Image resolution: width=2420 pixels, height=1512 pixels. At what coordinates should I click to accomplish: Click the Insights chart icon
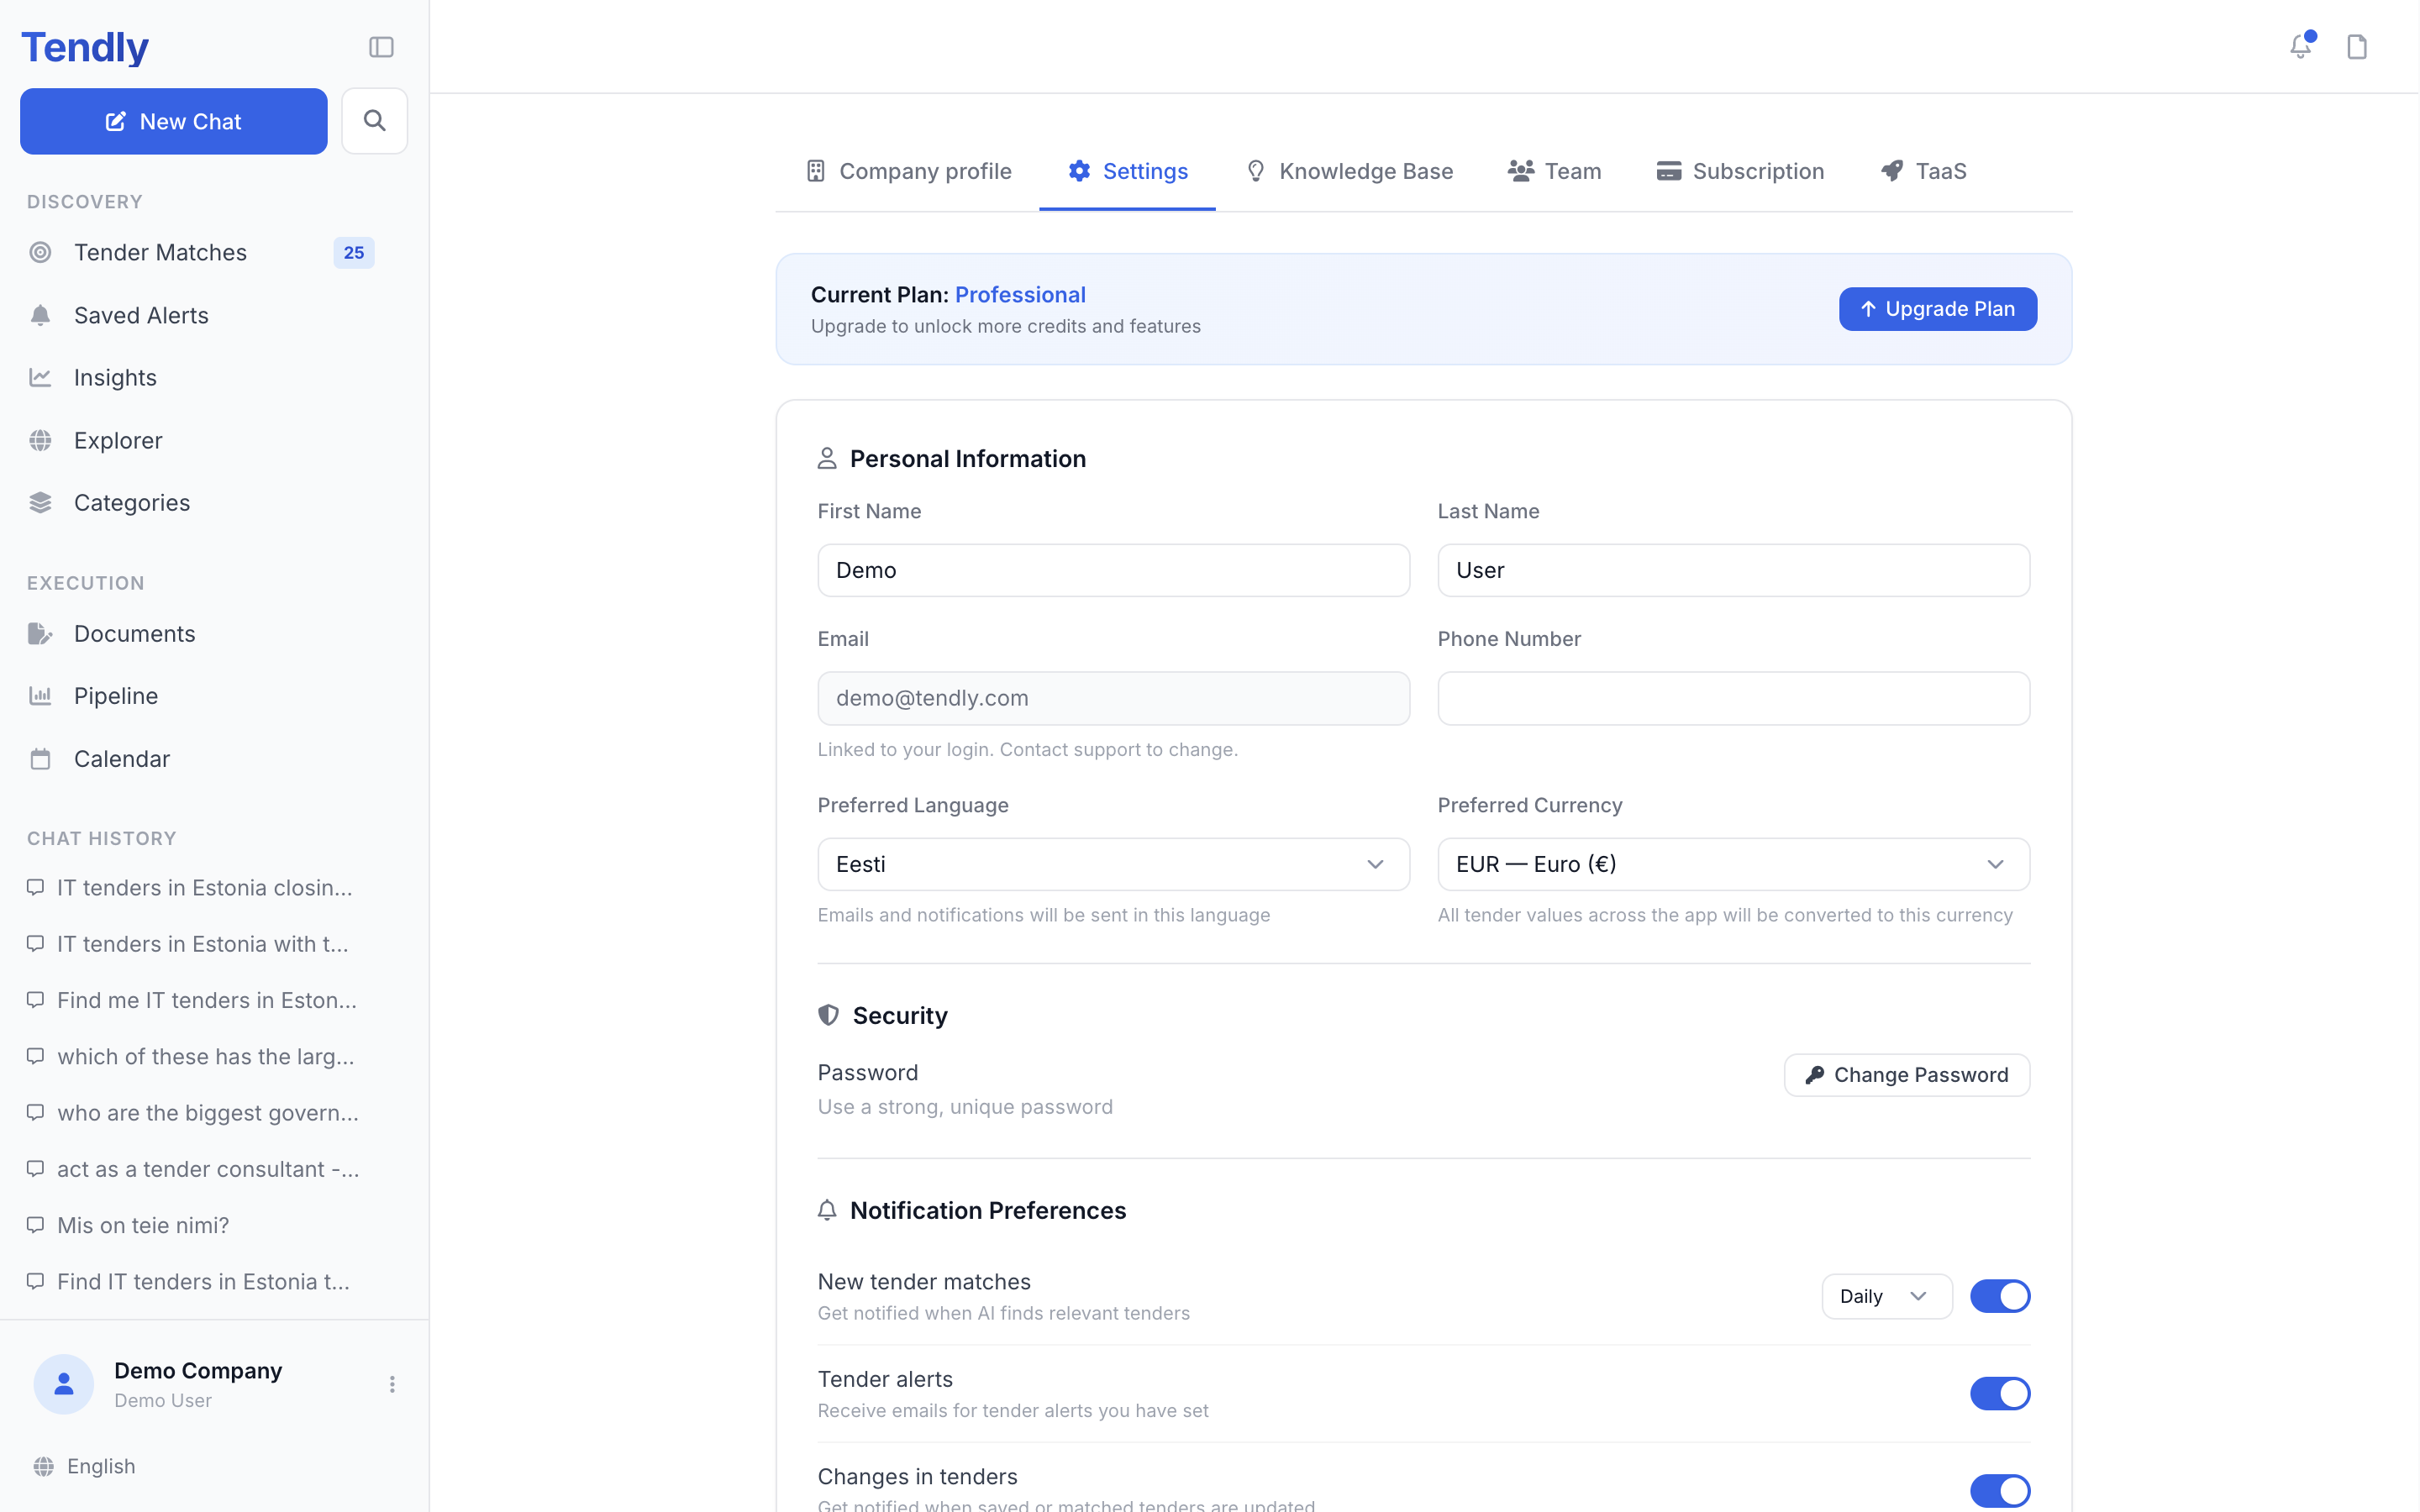(x=40, y=378)
